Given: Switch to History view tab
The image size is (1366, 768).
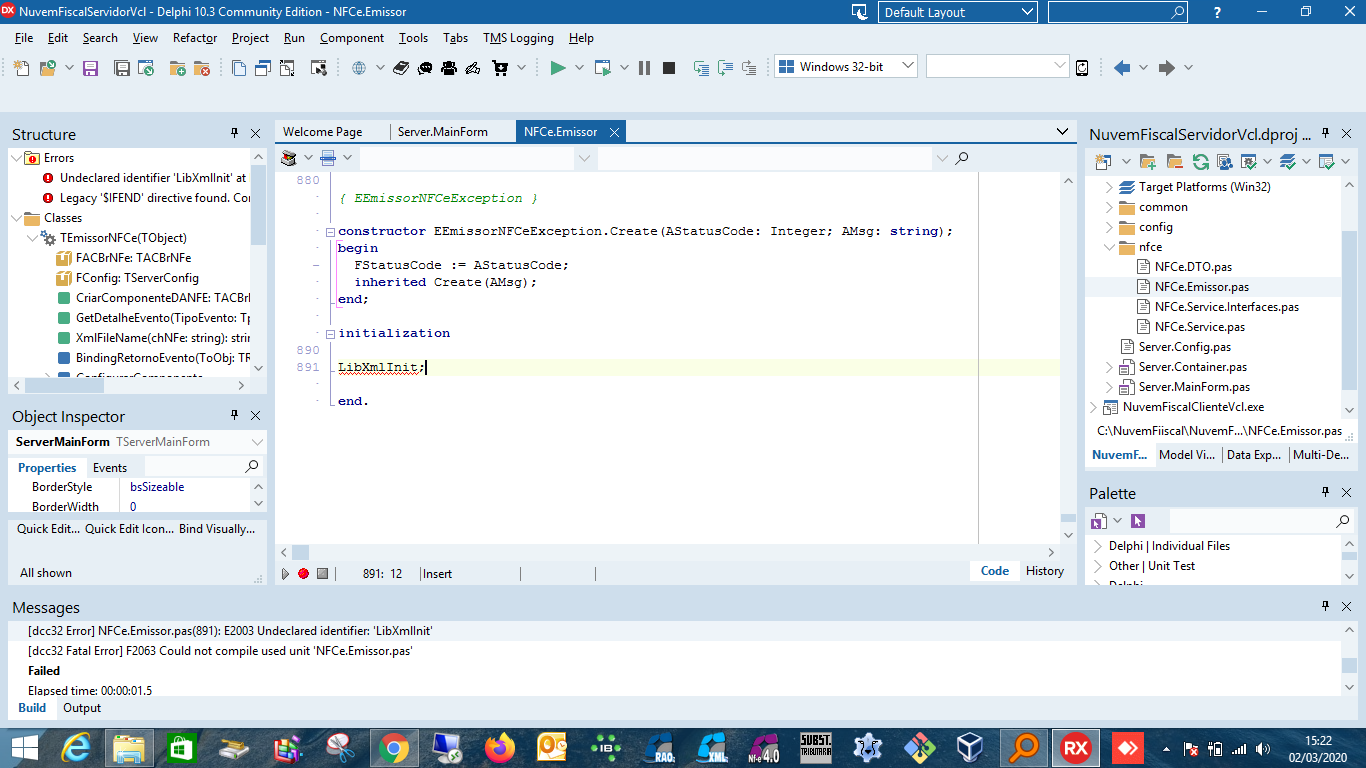Looking at the screenshot, I should [1045, 571].
